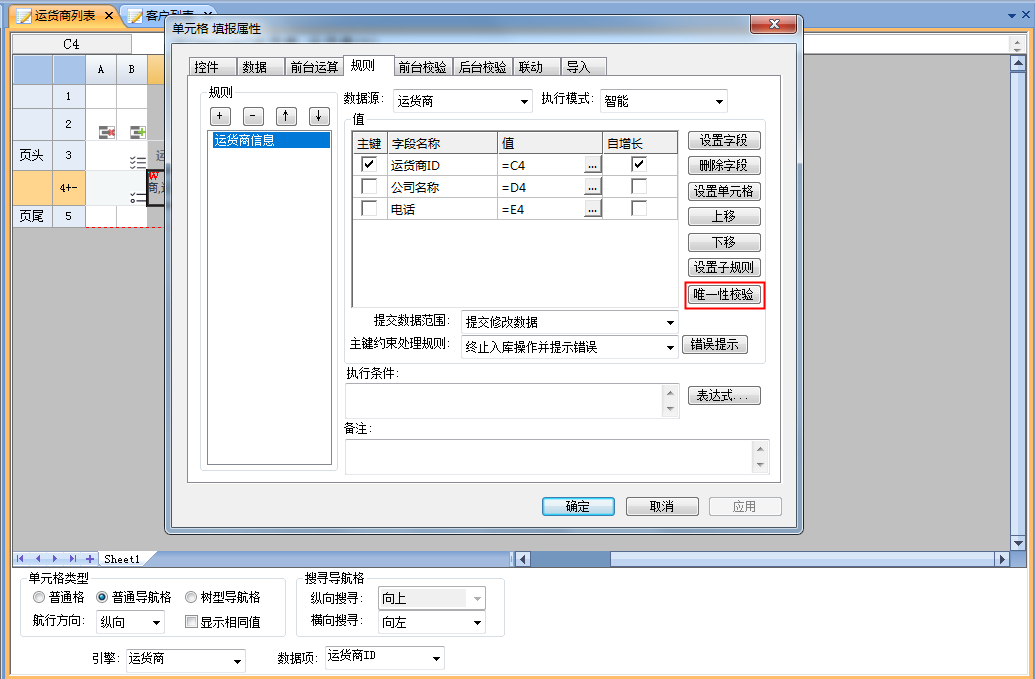Select 运货商信息 rule in list
The width and height of the screenshot is (1035, 679).
[x=269, y=141]
